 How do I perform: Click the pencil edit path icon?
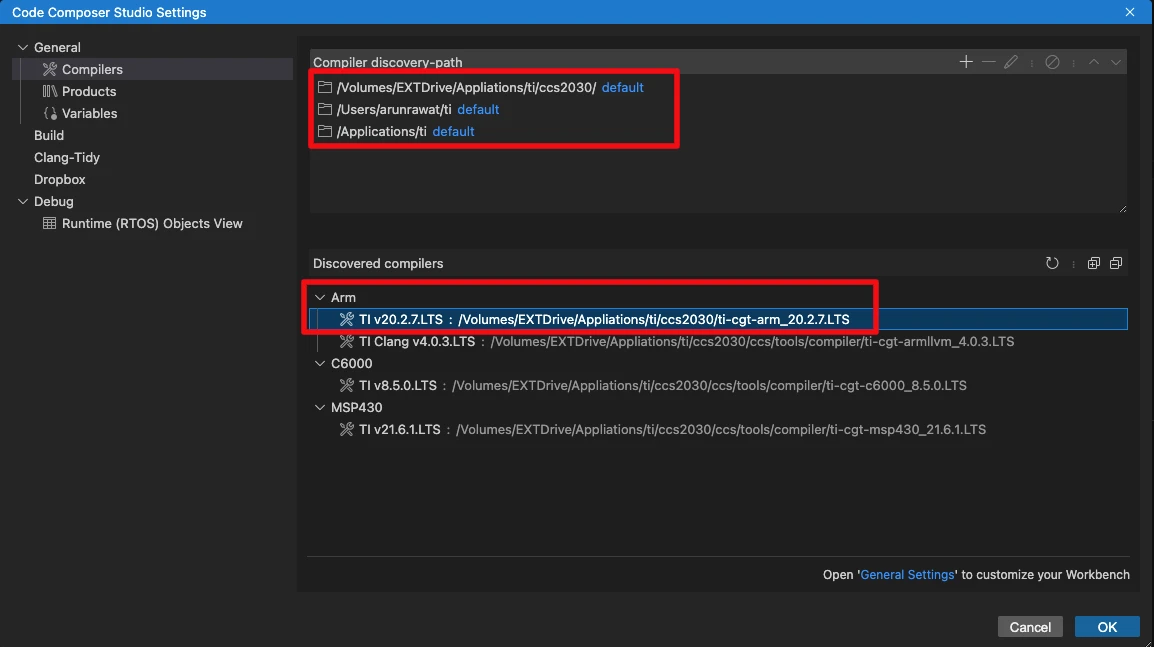pos(1011,62)
